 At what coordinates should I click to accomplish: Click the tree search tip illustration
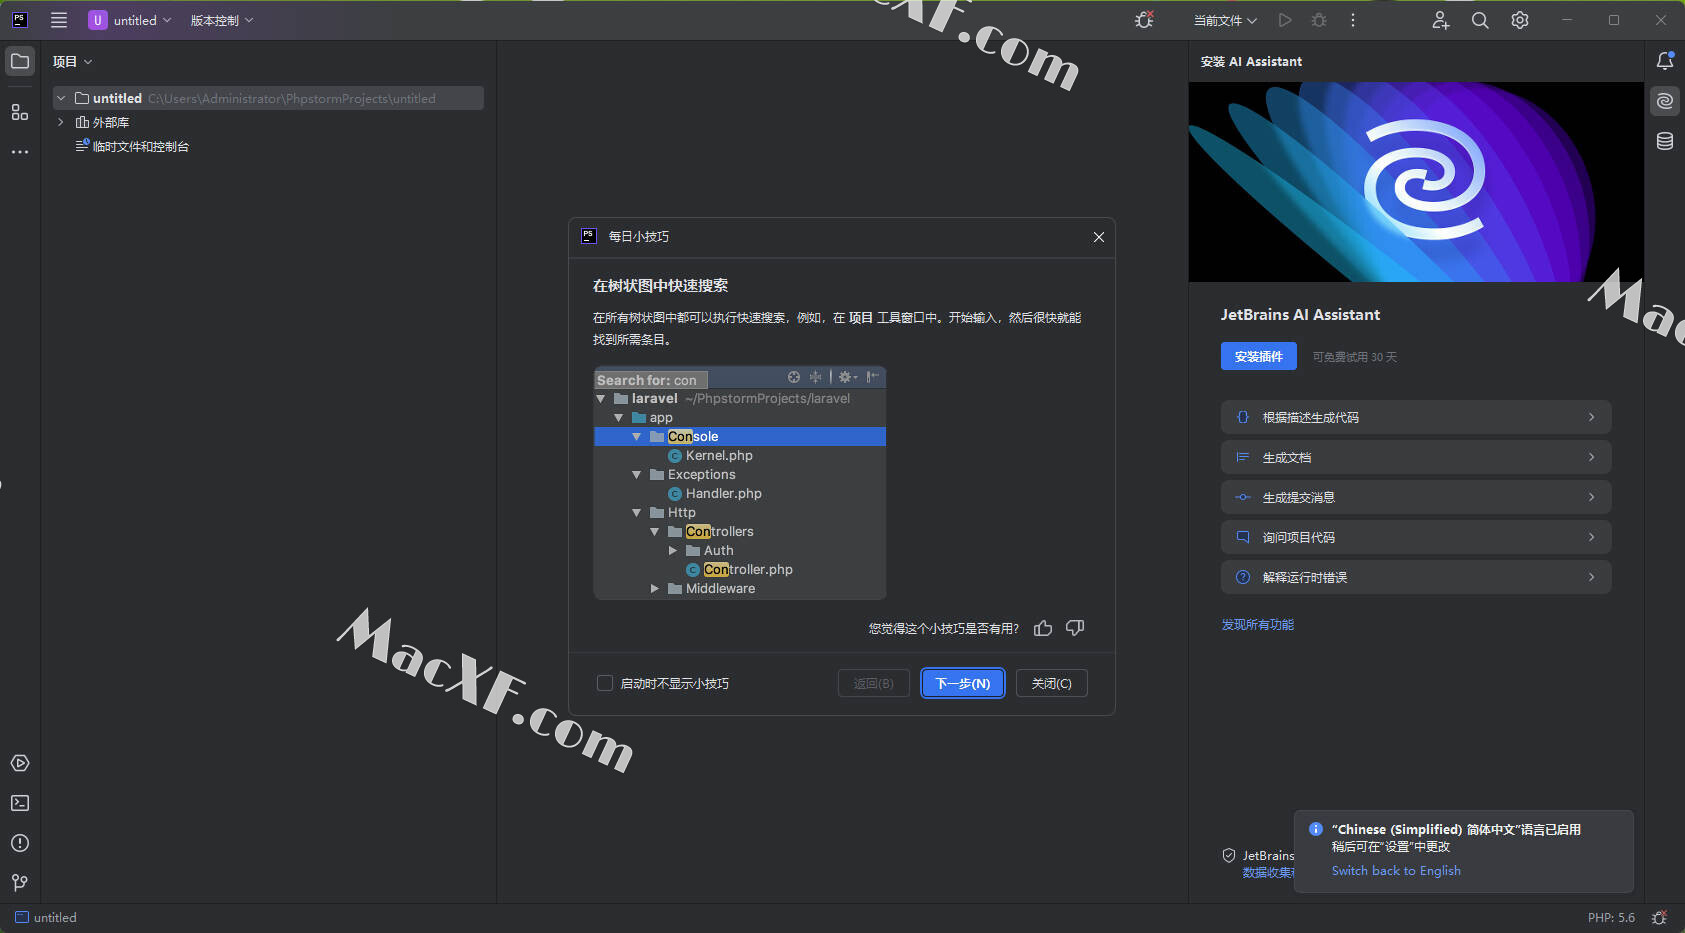(x=740, y=483)
